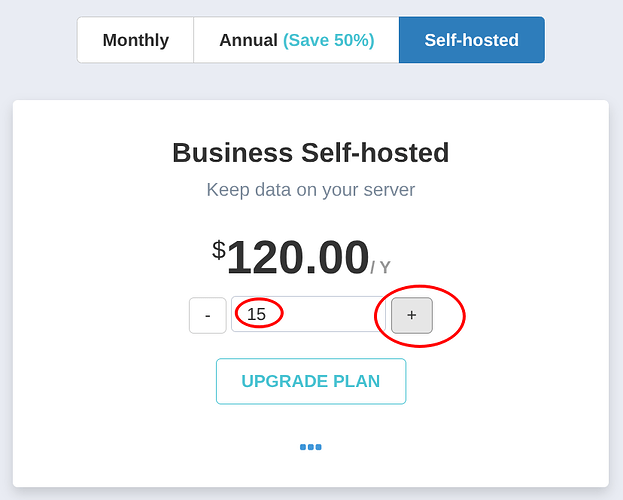Click the middle dot of the loading indicator
This screenshot has width=623, height=500.
click(x=311, y=447)
